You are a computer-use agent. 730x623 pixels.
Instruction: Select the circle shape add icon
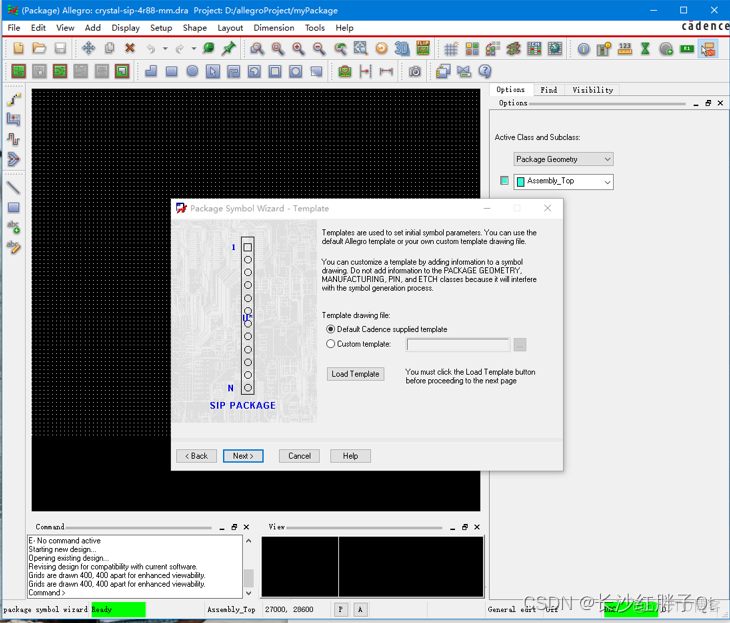[192, 71]
